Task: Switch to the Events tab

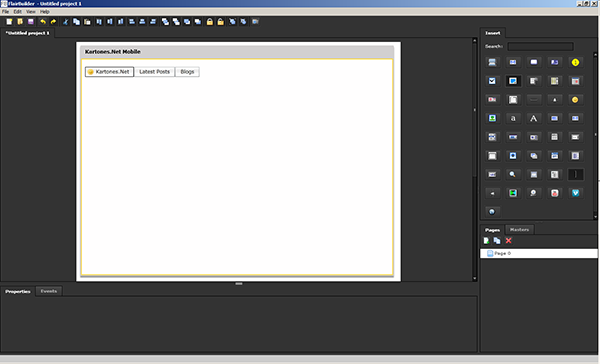Action: pos(49,291)
